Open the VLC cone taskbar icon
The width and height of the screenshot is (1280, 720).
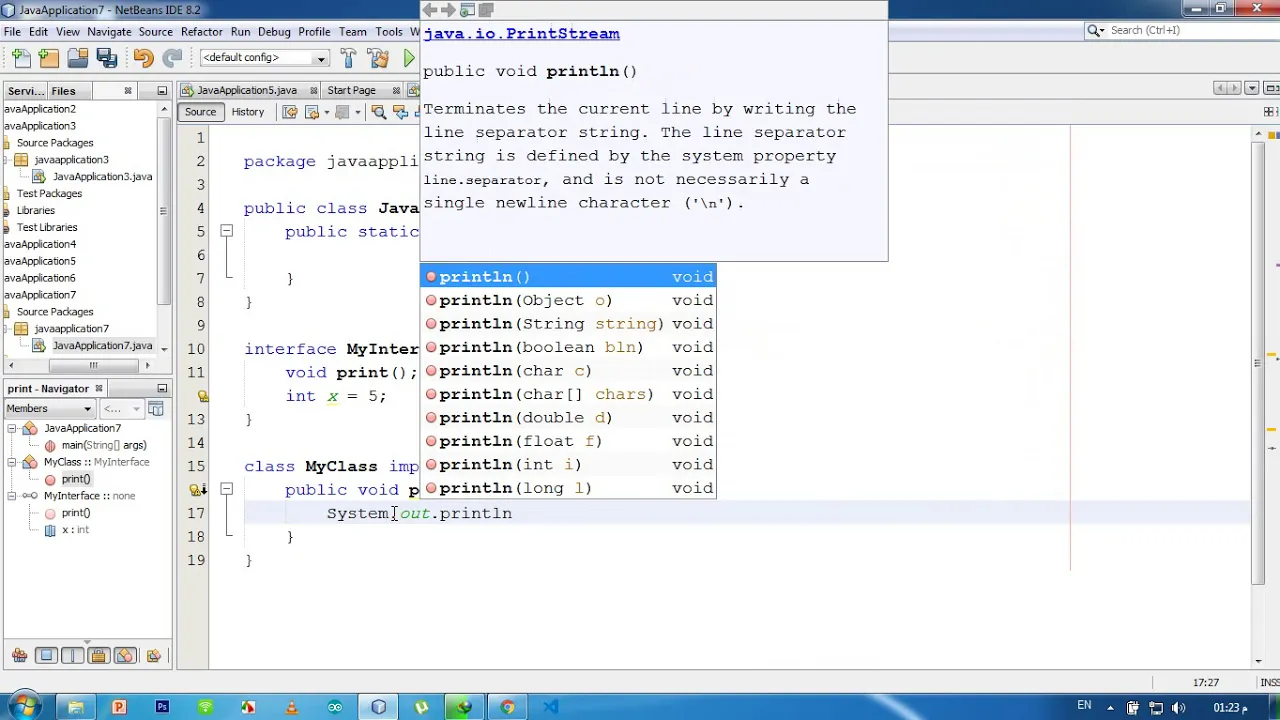291,707
